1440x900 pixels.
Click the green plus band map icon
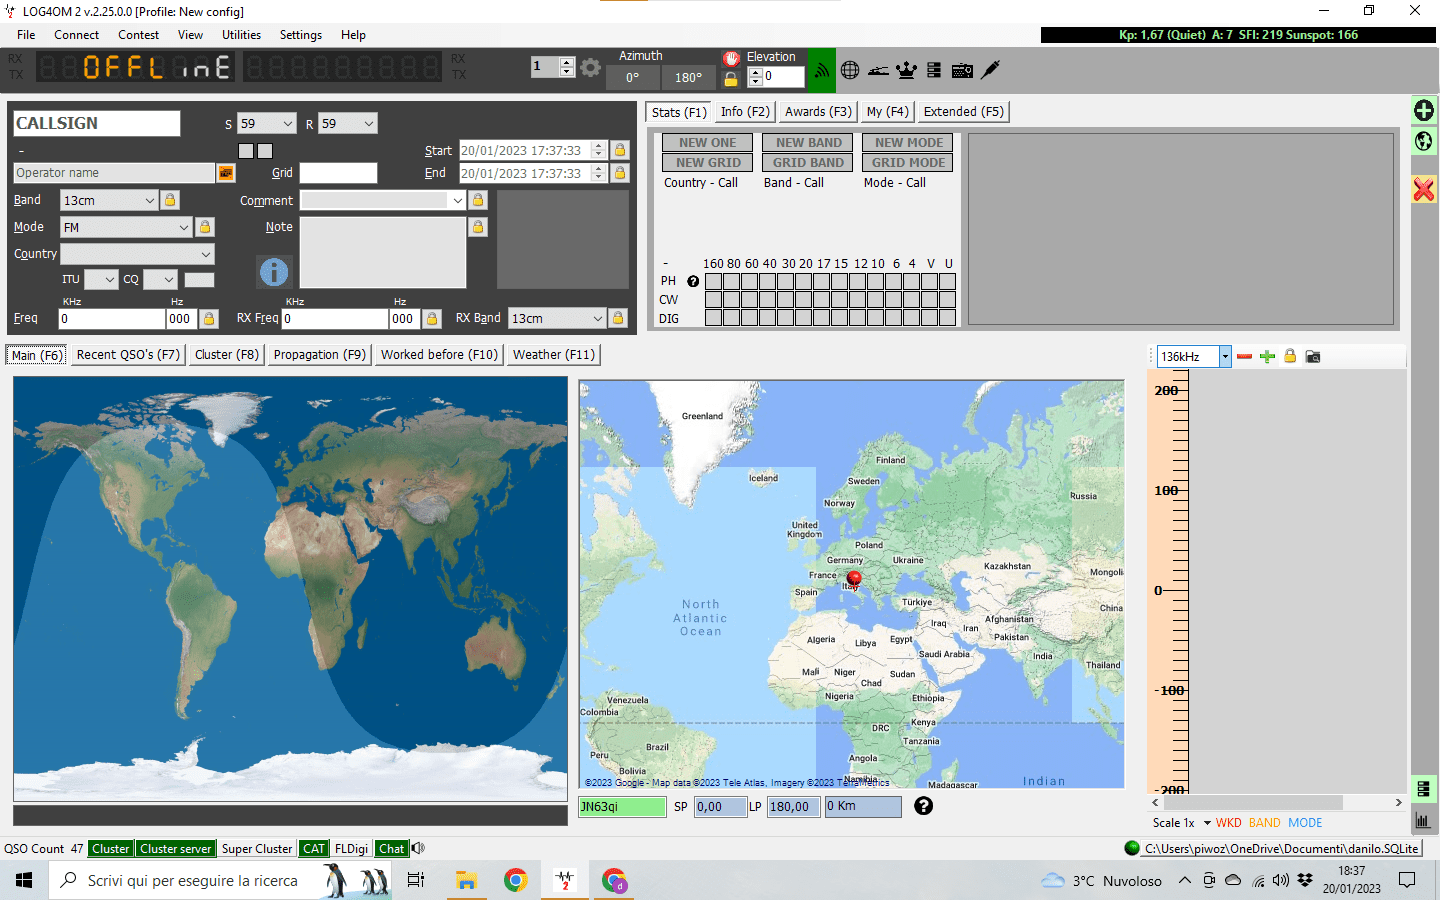[x=1267, y=356]
